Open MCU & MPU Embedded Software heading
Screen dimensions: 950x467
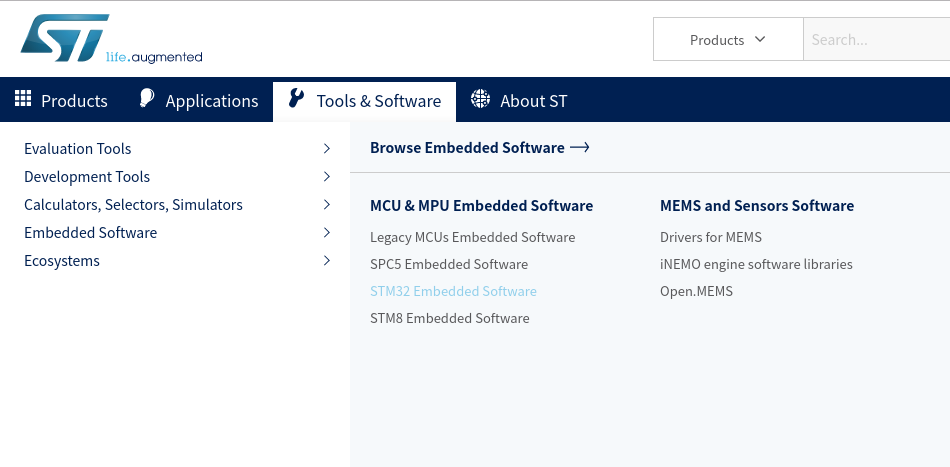(x=481, y=205)
